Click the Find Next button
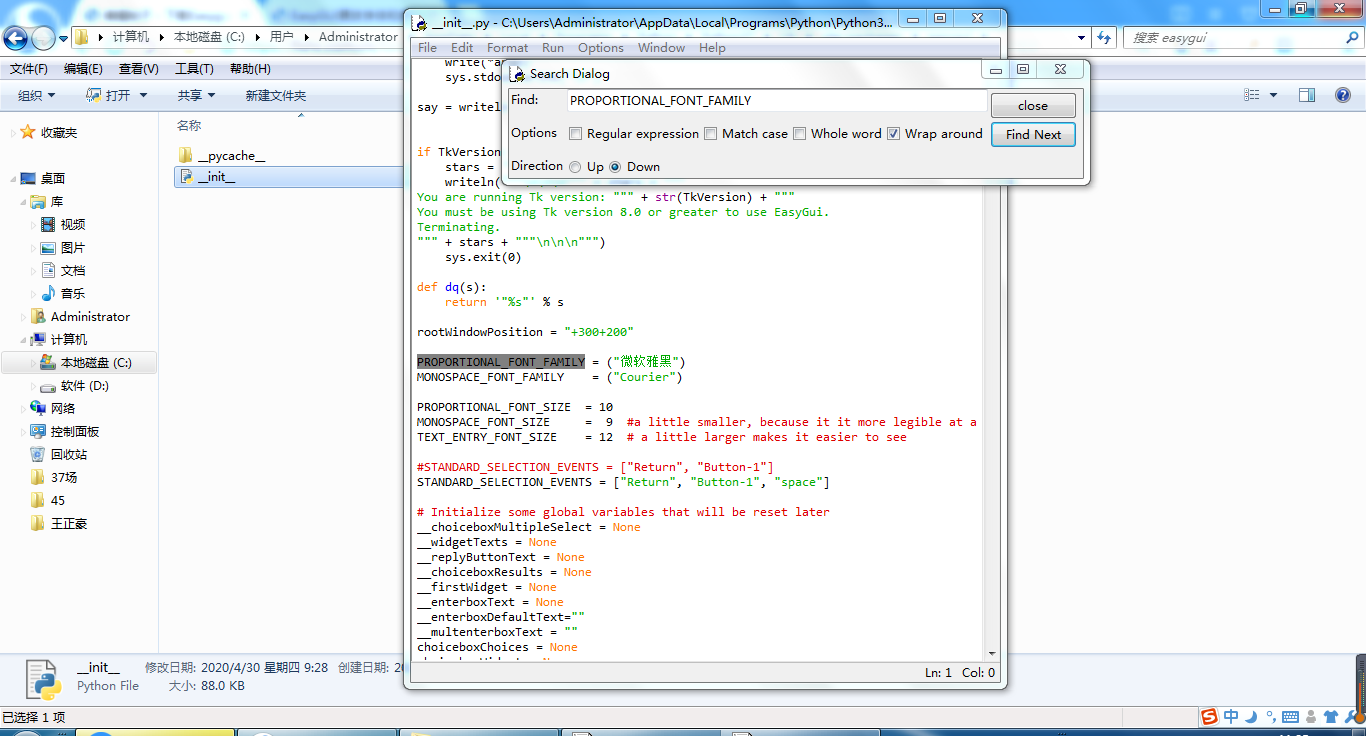This screenshot has height=736, width=1366. pyautogui.click(x=1033, y=135)
